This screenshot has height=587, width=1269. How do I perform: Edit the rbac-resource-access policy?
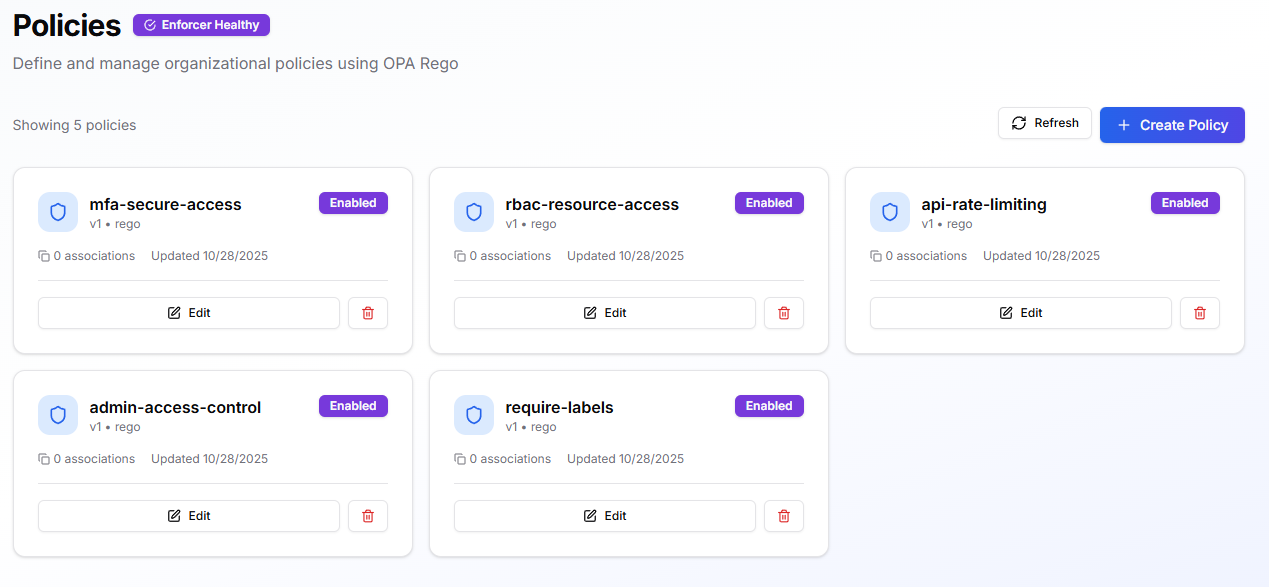(x=604, y=312)
